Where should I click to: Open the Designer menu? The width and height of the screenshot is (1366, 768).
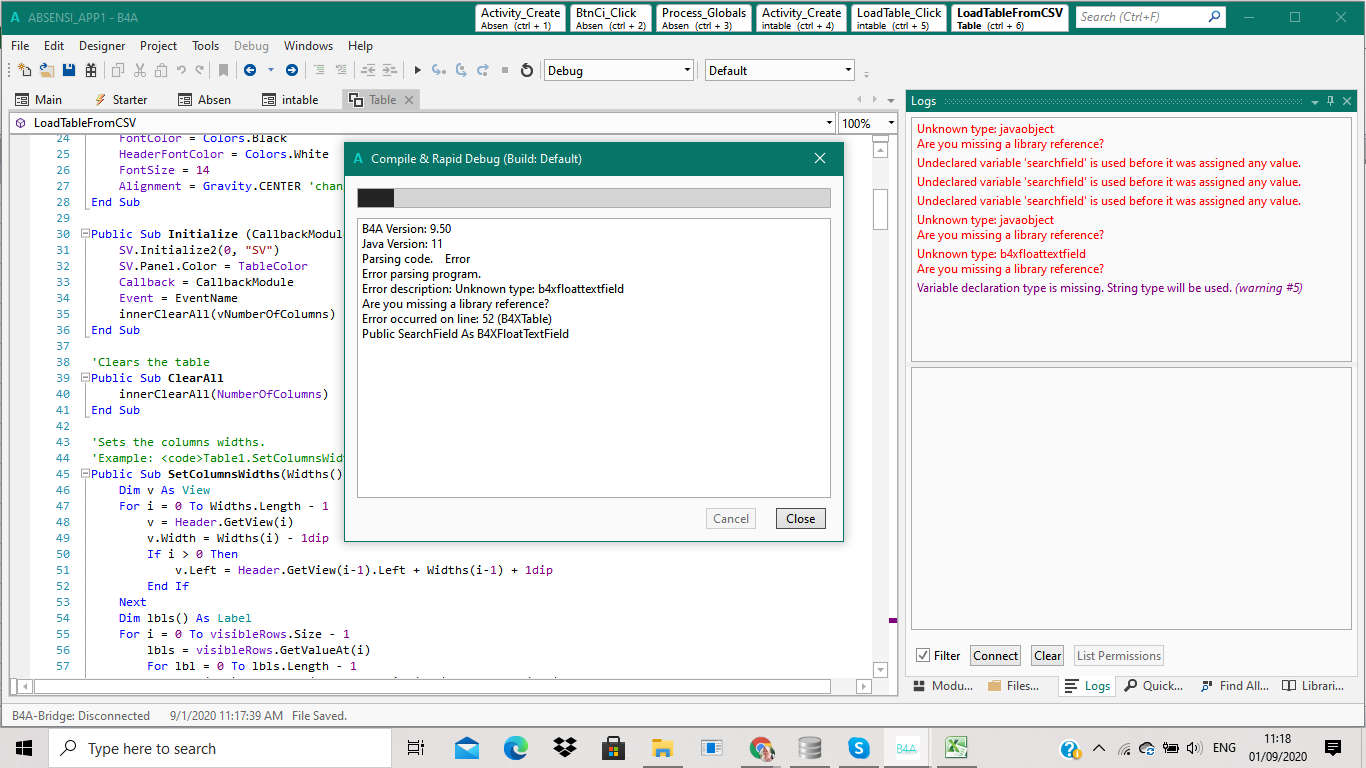coord(102,46)
